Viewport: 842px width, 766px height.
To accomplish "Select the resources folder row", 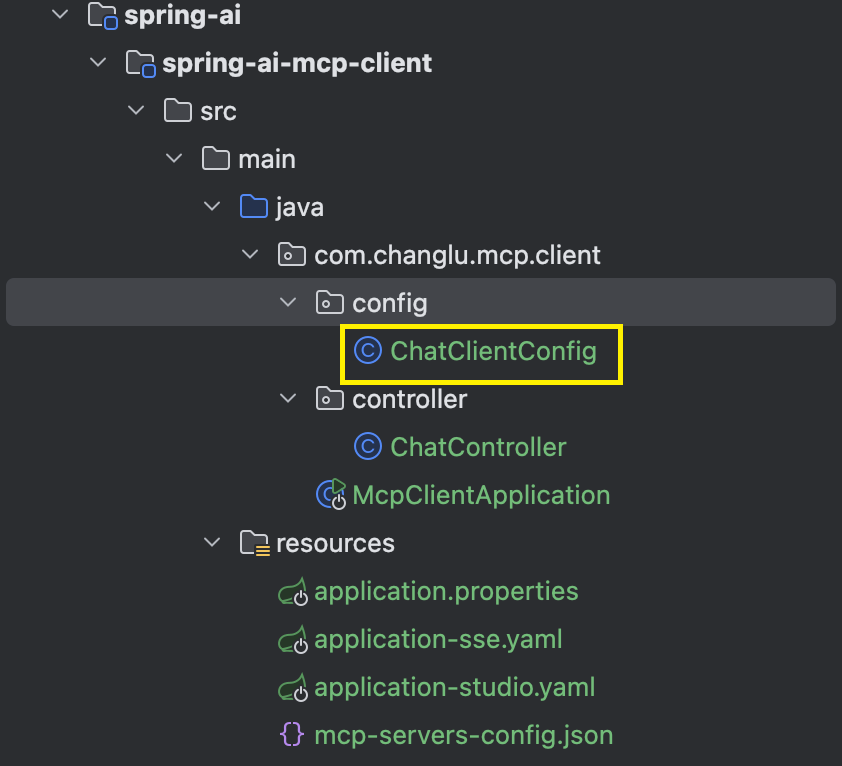I will (x=335, y=543).
